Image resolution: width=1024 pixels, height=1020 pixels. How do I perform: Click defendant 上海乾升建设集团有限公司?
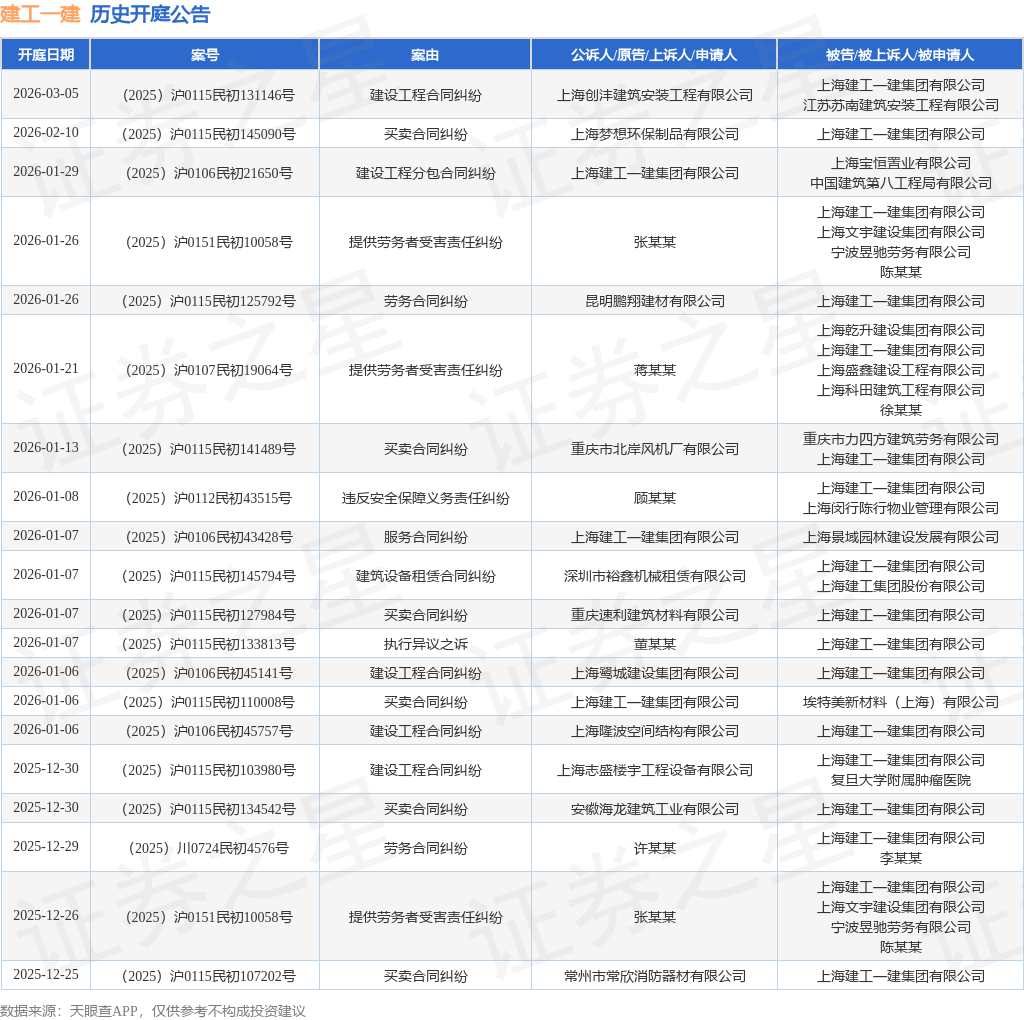[901, 330]
